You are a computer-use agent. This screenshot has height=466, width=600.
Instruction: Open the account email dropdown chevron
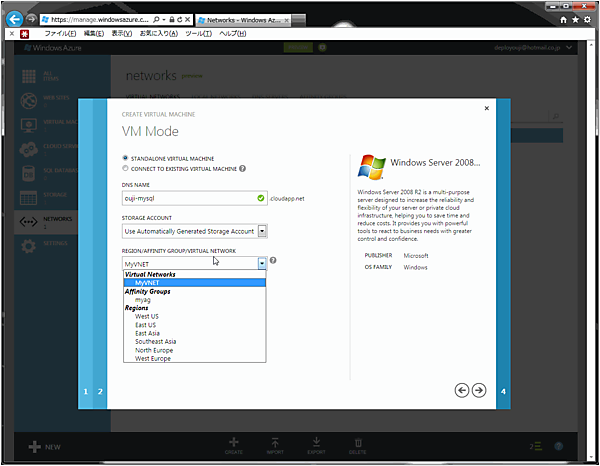[x=569, y=47]
